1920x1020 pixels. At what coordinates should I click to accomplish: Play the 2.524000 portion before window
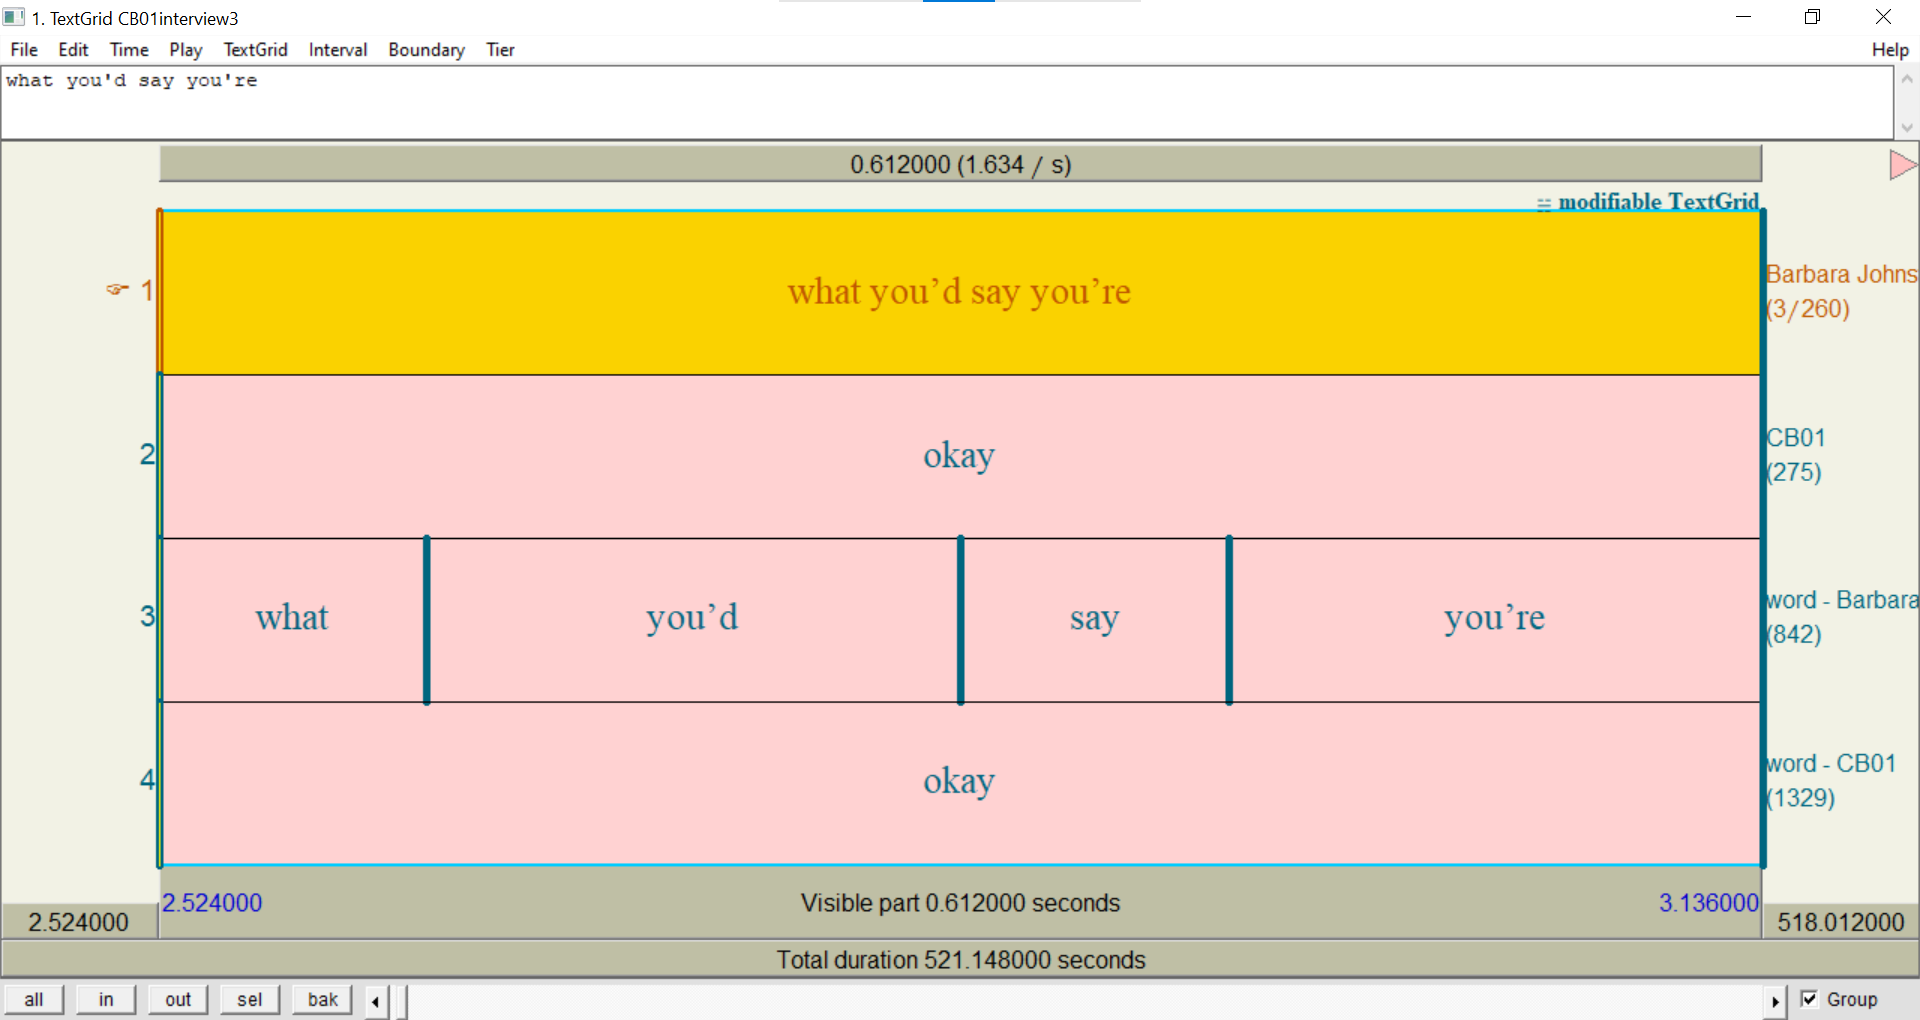[79, 922]
